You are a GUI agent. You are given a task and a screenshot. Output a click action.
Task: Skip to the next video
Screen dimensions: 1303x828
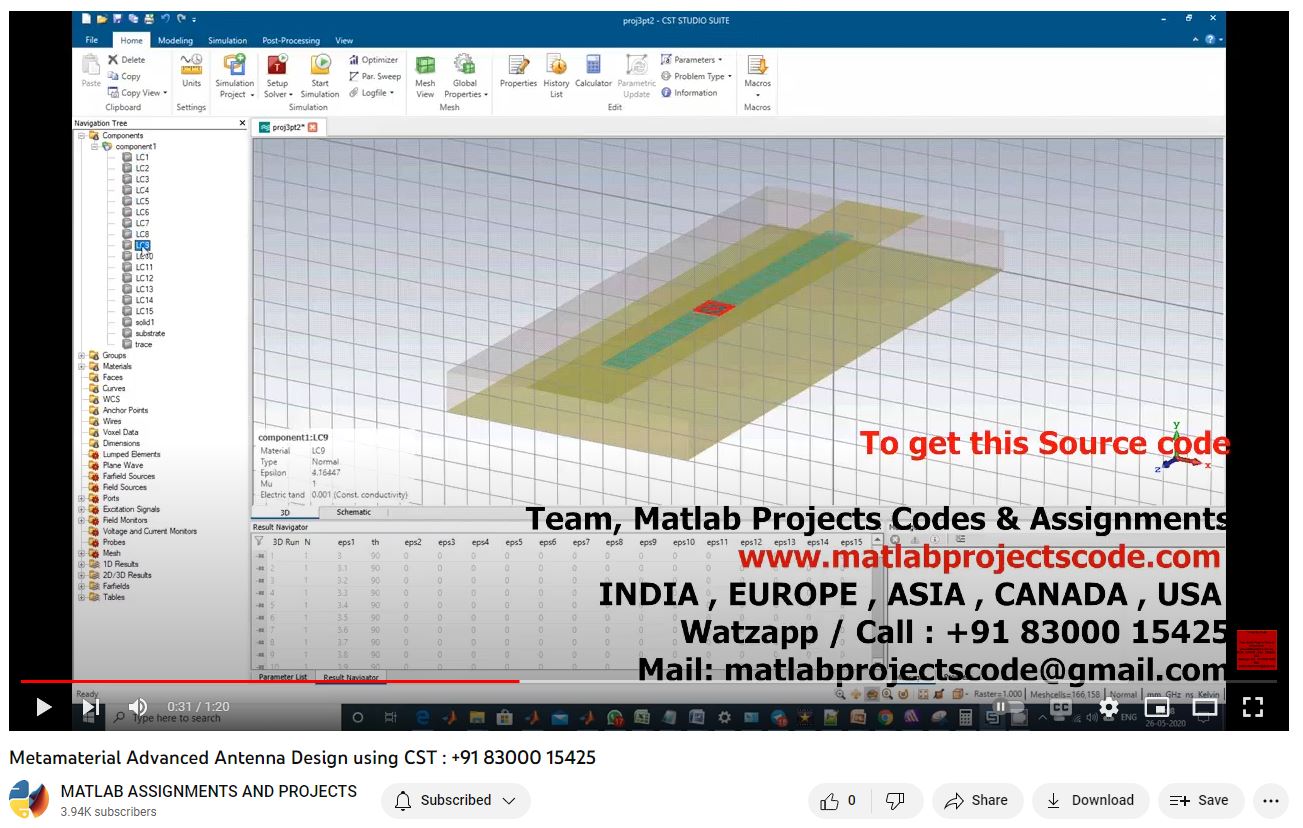[91, 707]
